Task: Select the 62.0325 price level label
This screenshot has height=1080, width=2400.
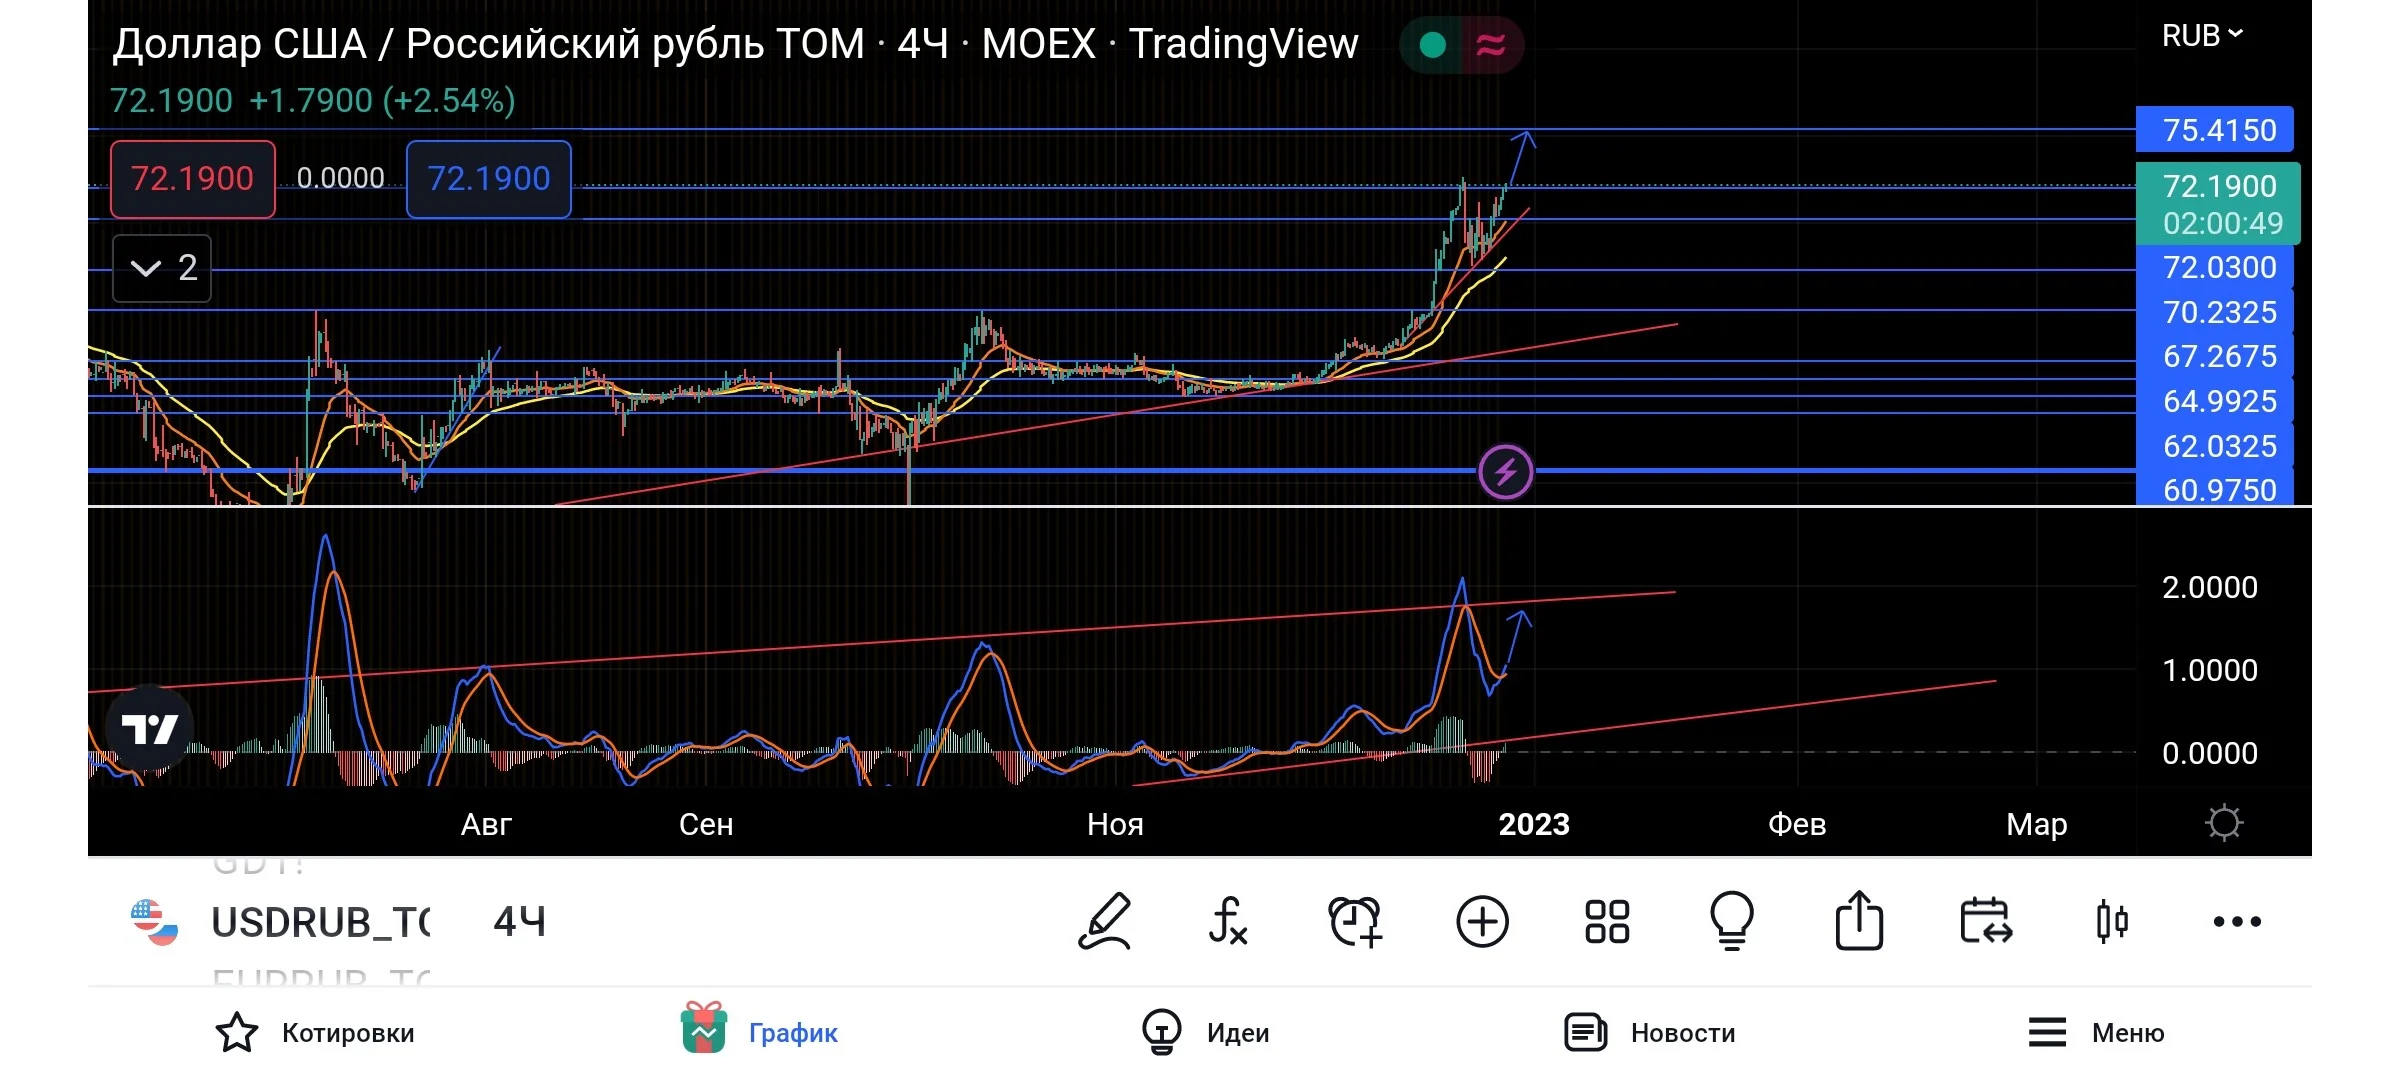Action: point(2215,446)
